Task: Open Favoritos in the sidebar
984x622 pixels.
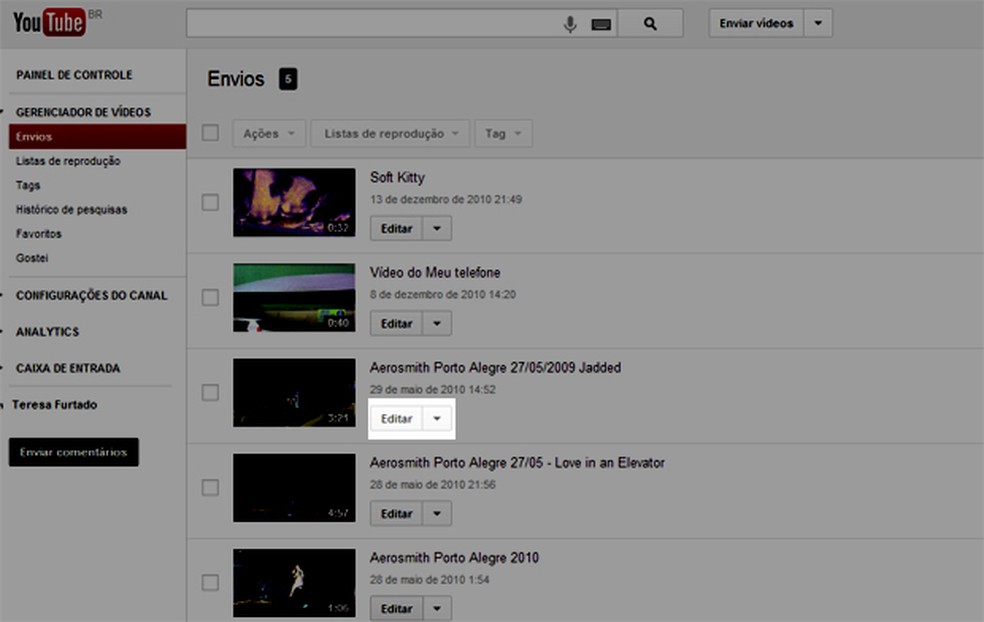Action: 38,233
